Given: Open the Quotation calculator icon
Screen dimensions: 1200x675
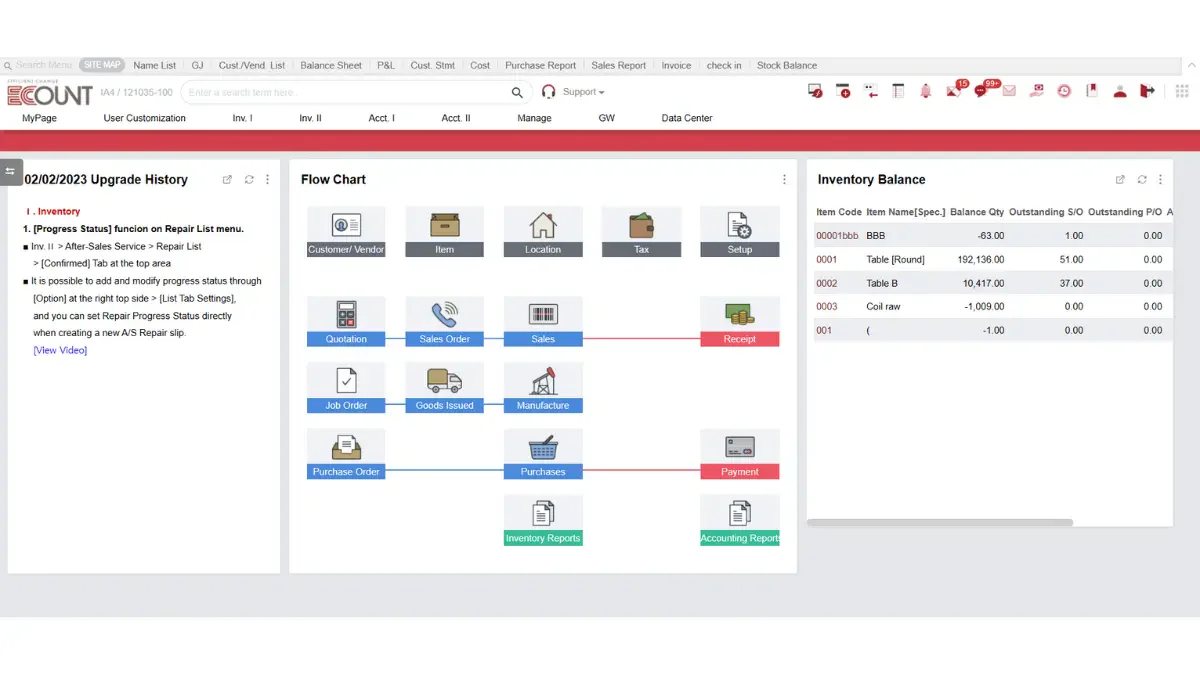Looking at the screenshot, I should coord(346,321).
